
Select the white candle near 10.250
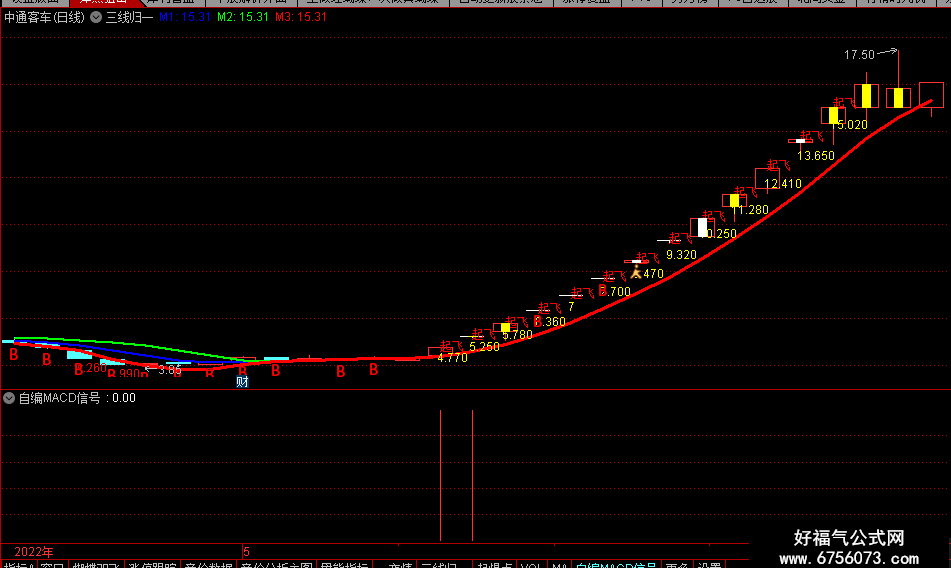pos(702,227)
